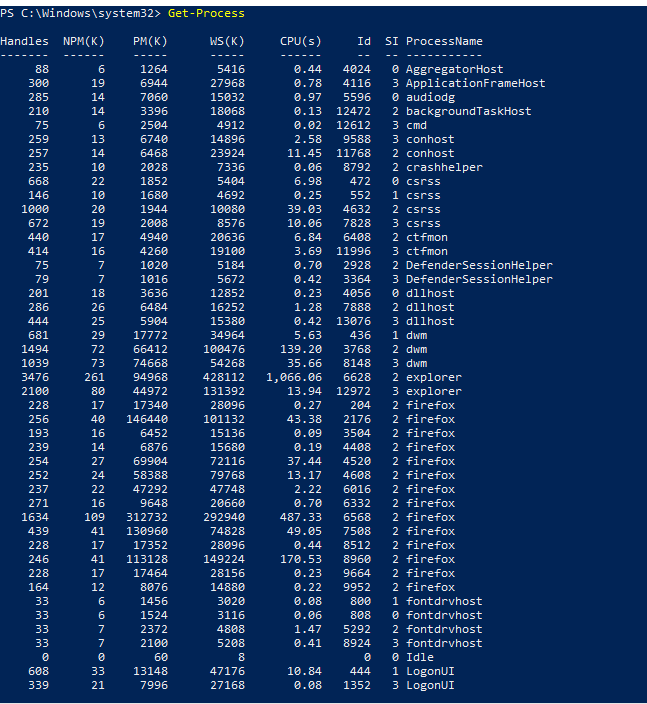Click the Handles column header

[x=24, y=41]
